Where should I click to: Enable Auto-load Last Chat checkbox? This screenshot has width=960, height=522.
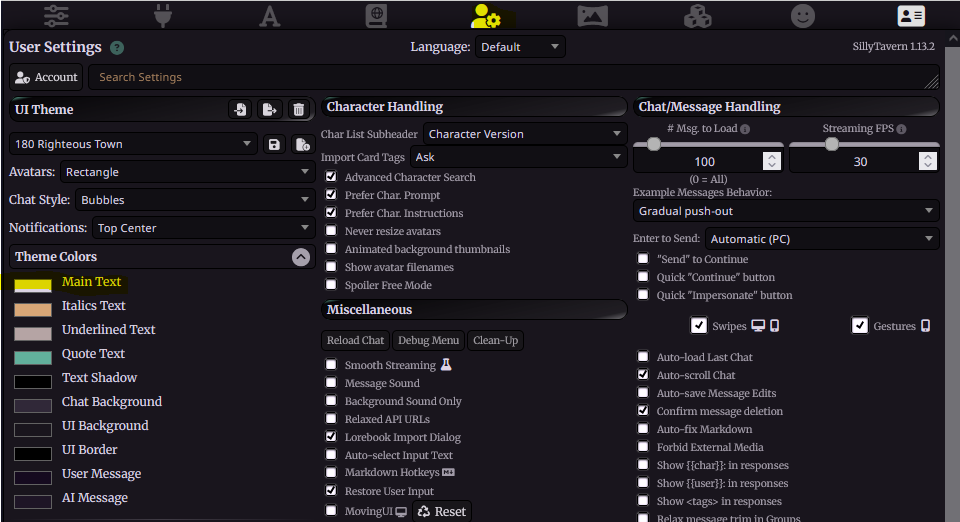click(643, 357)
